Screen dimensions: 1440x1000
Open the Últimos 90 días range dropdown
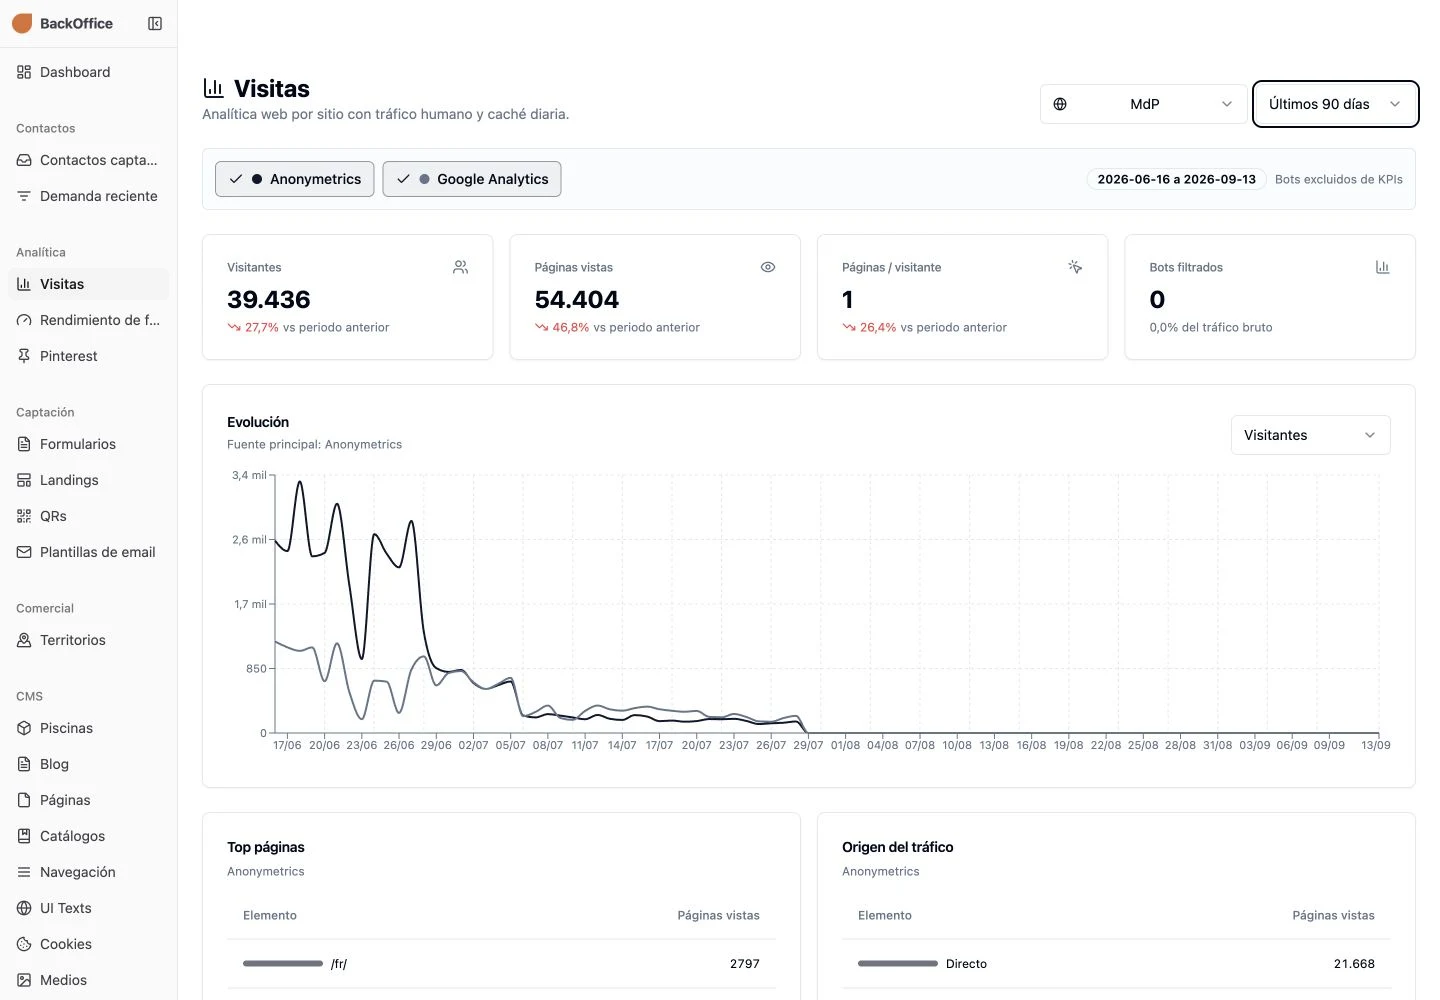coord(1335,104)
